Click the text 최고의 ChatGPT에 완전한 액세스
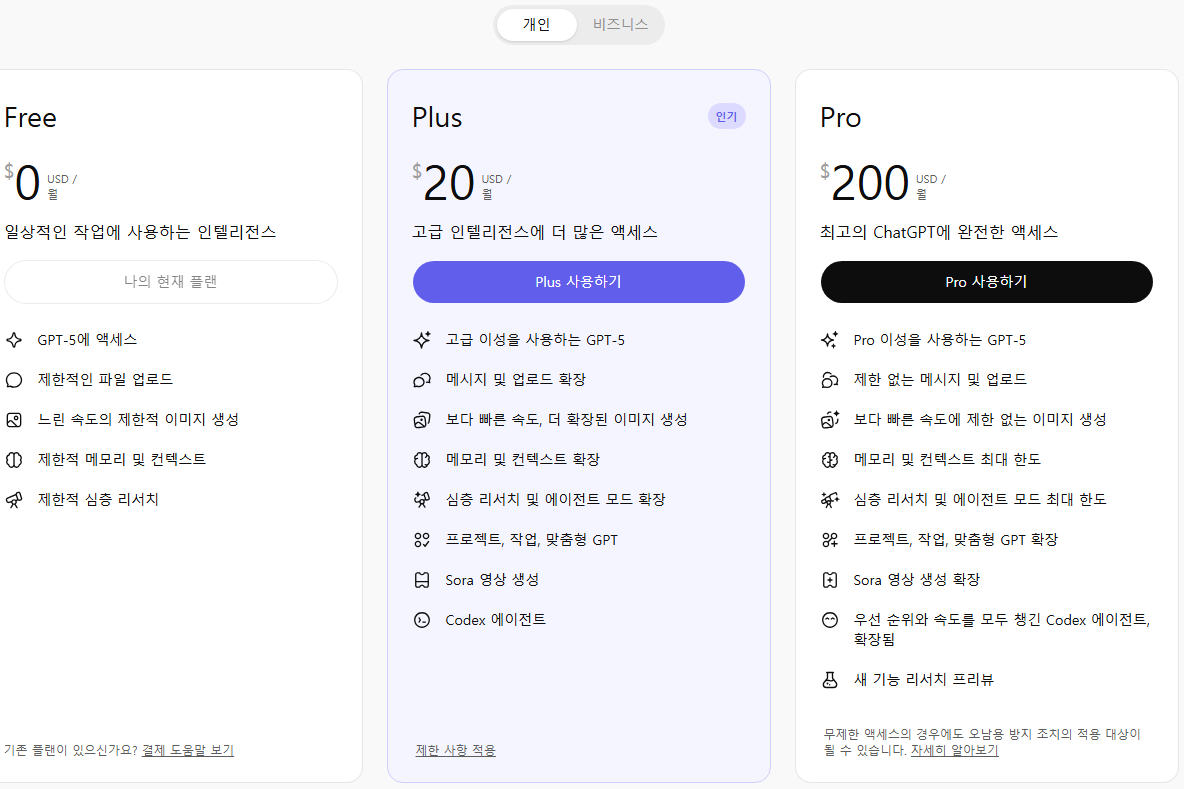The width and height of the screenshot is (1184, 789). click(x=939, y=233)
